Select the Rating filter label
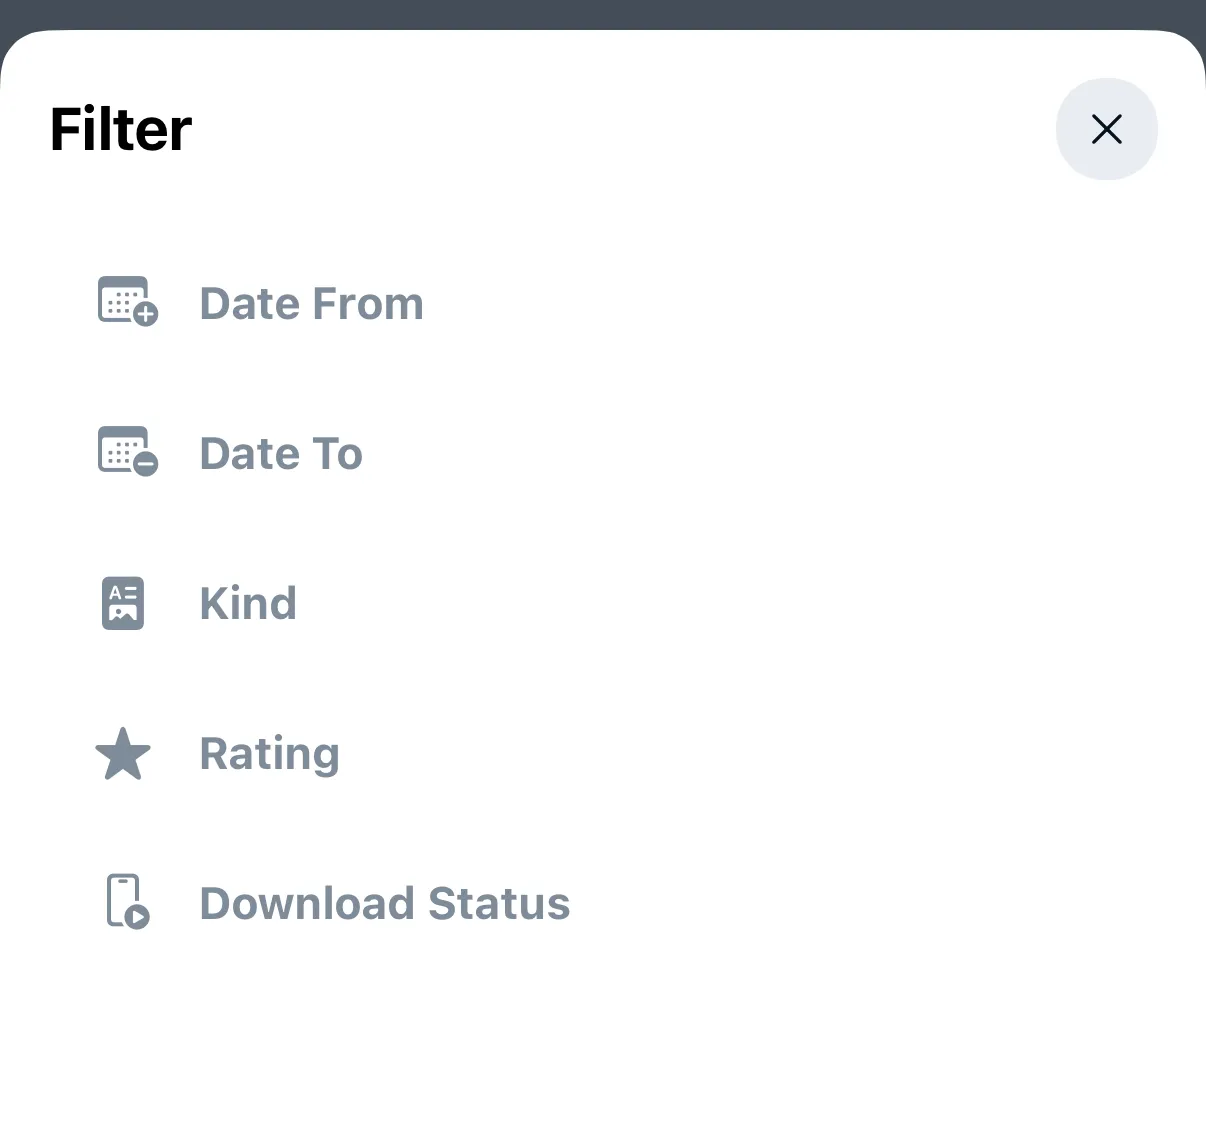Image resolution: width=1206 pixels, height=1128 pixels. click(270, 754)
